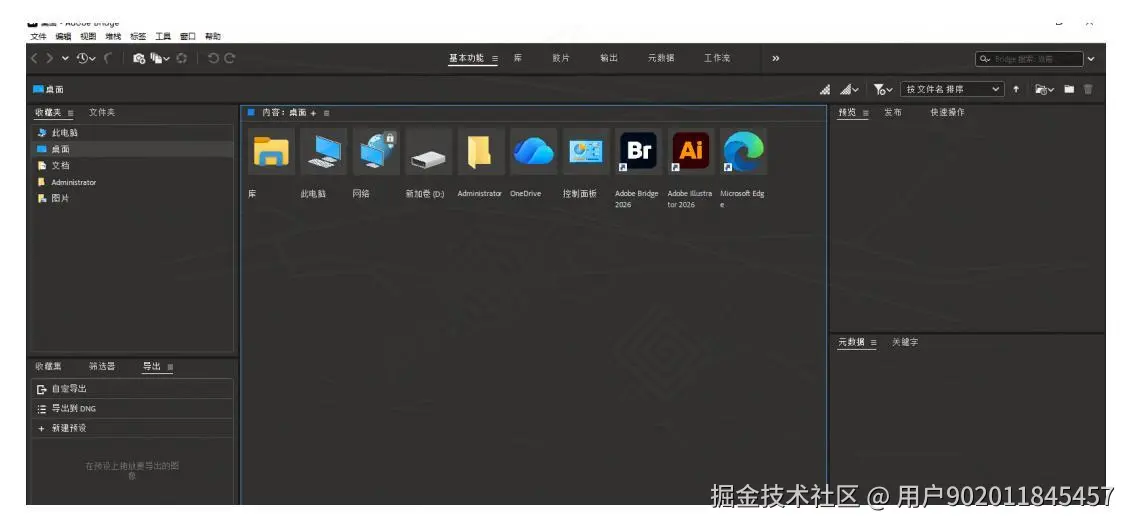Show more workspaces via double chevron
Image resolution: width=1132 pixels, height=528 pixels.
775,59
